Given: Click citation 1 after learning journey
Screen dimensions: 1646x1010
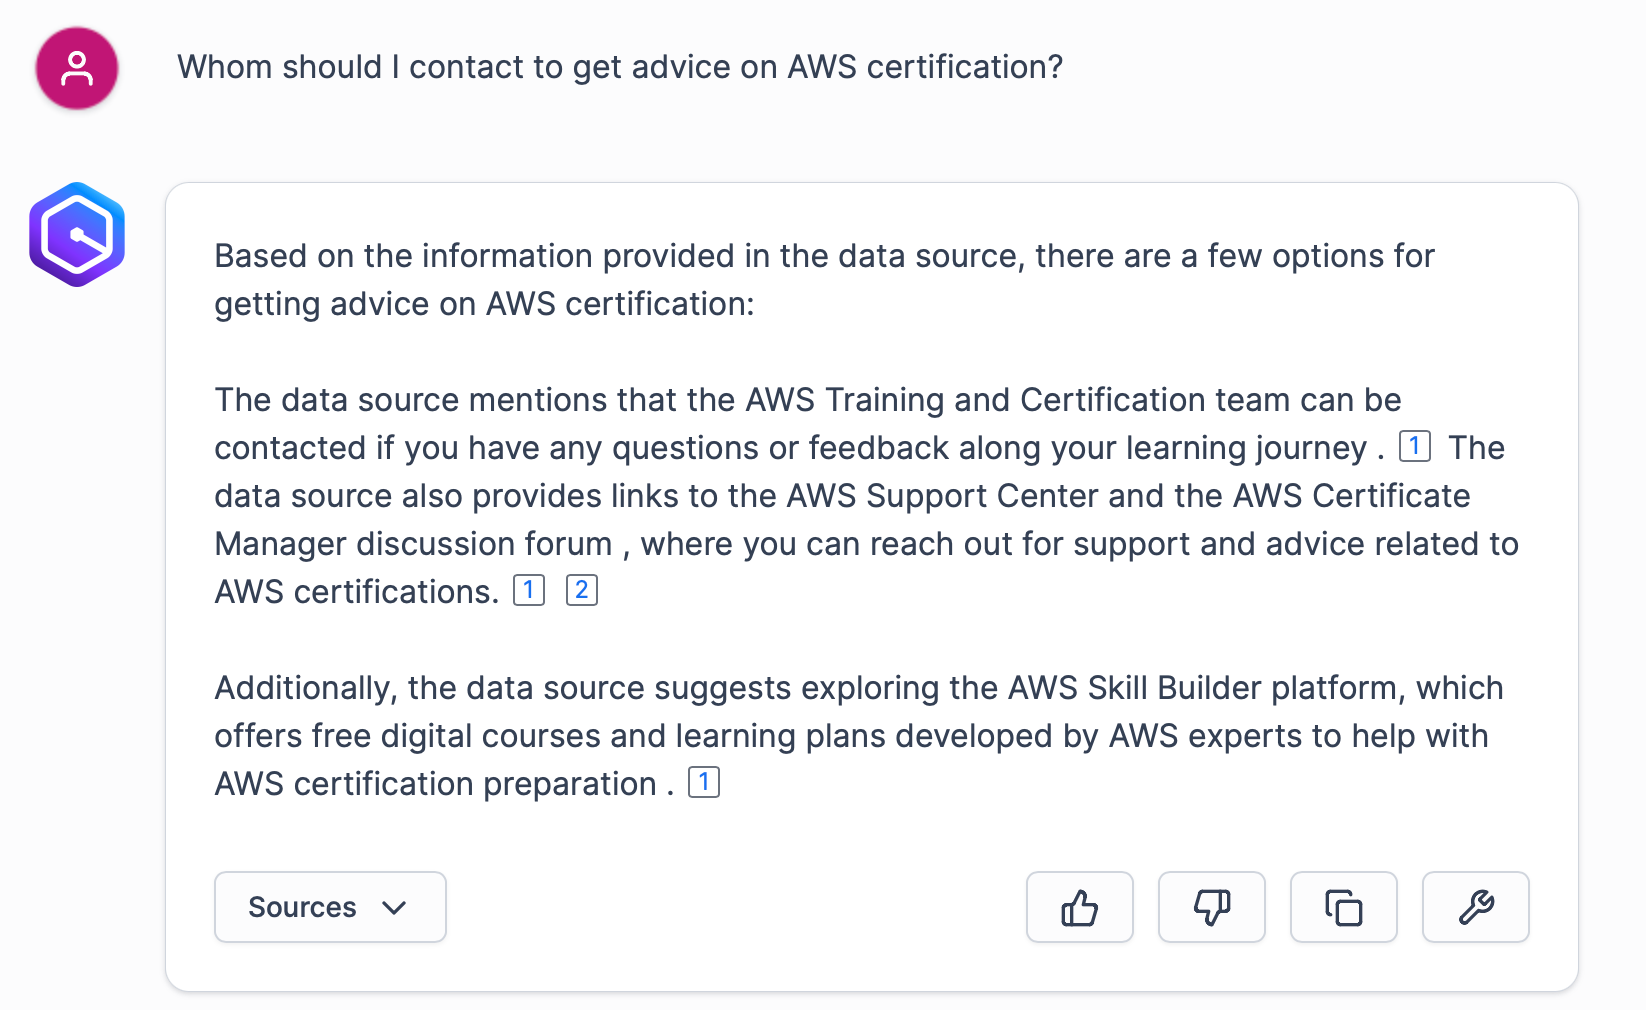Looking at the screenshot, I should 1414,446.
